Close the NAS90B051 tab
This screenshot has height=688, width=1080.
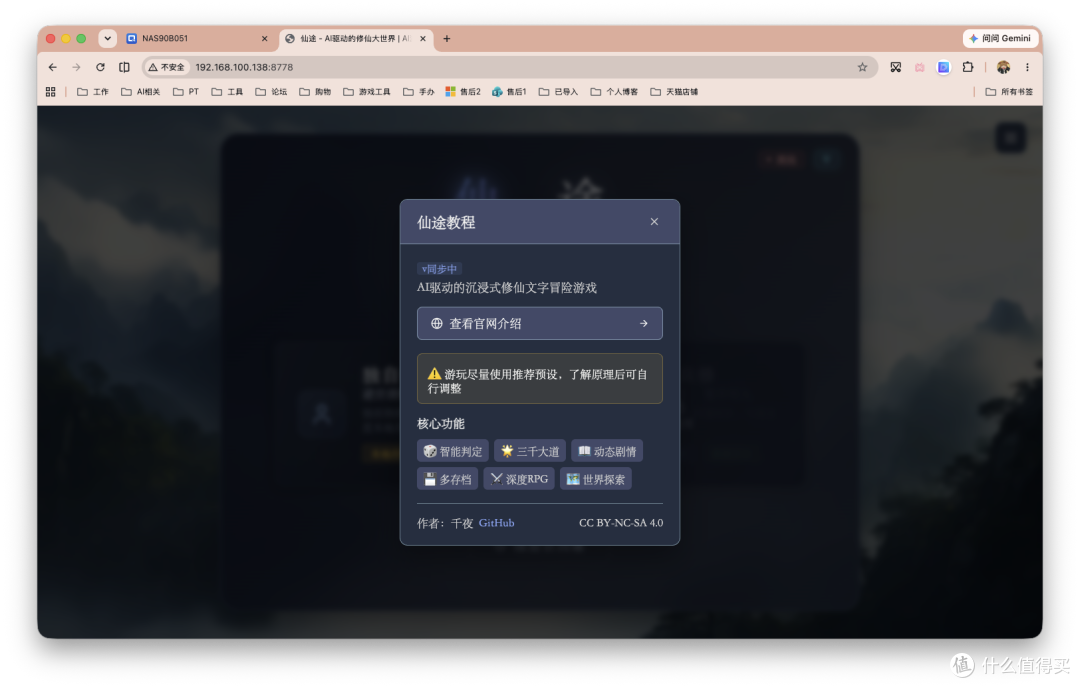tap(264, 39)
